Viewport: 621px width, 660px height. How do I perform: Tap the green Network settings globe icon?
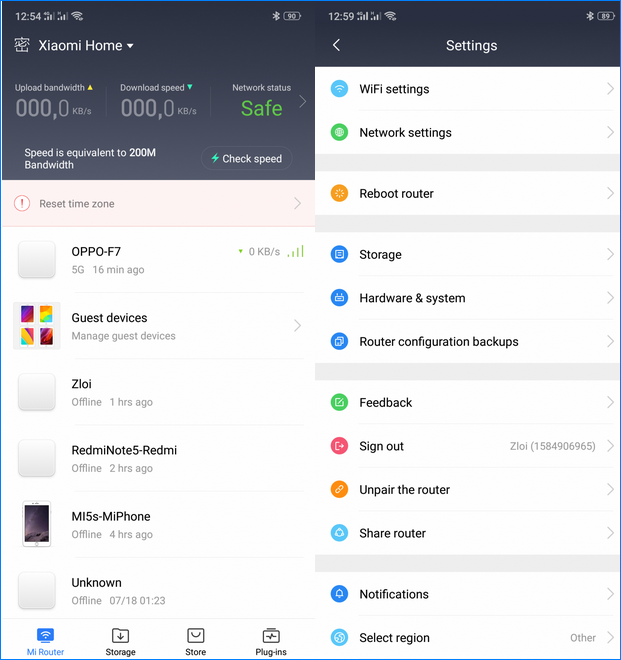(x=339, y=133)
